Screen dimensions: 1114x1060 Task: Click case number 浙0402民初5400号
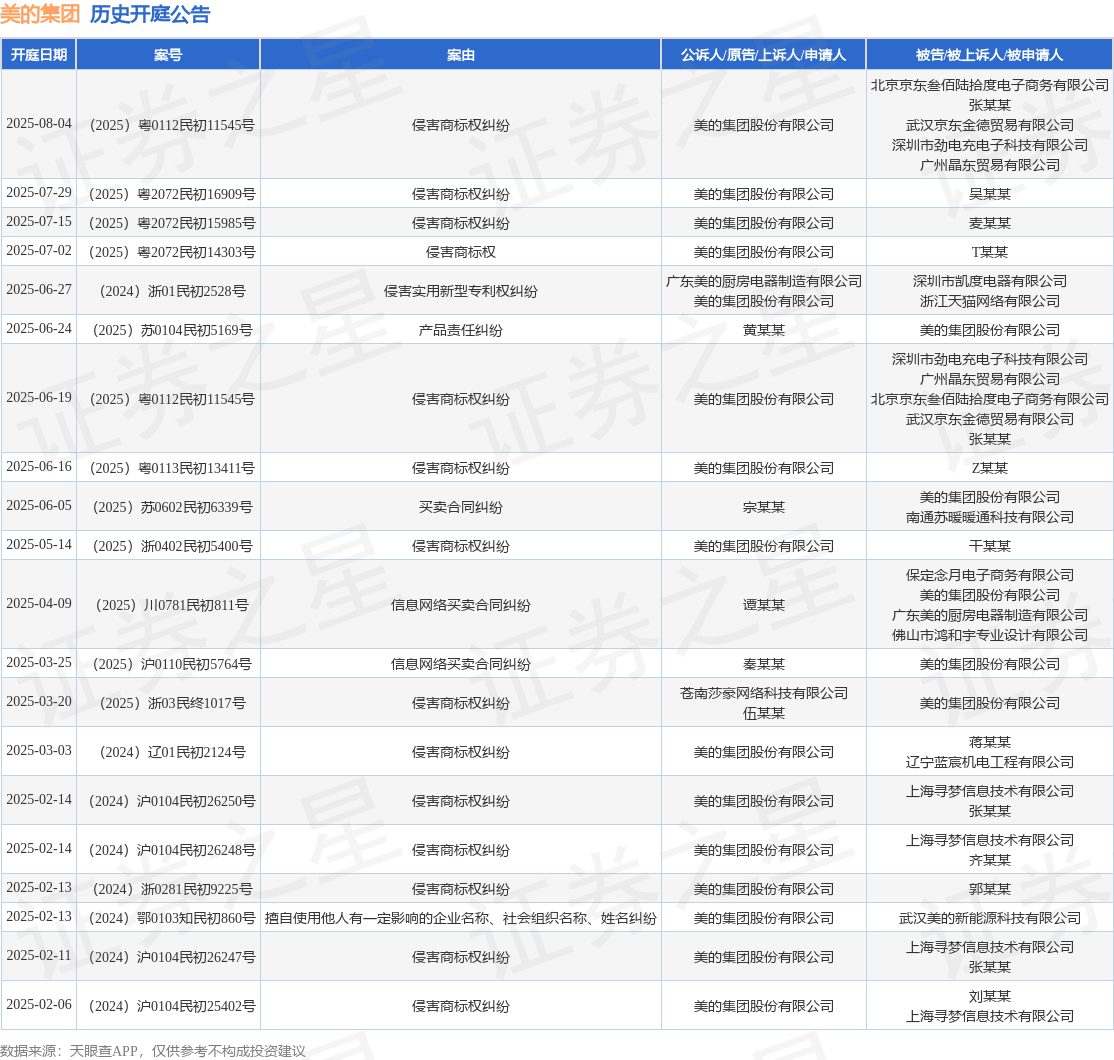[x=172, y=546]
